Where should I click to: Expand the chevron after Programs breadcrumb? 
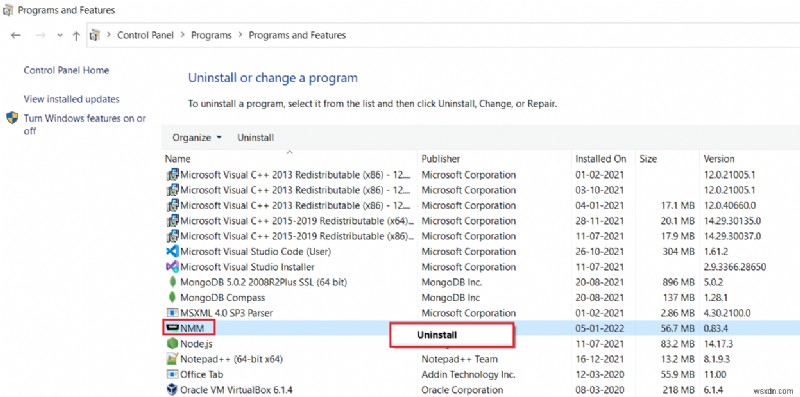[x=240, y=35]
